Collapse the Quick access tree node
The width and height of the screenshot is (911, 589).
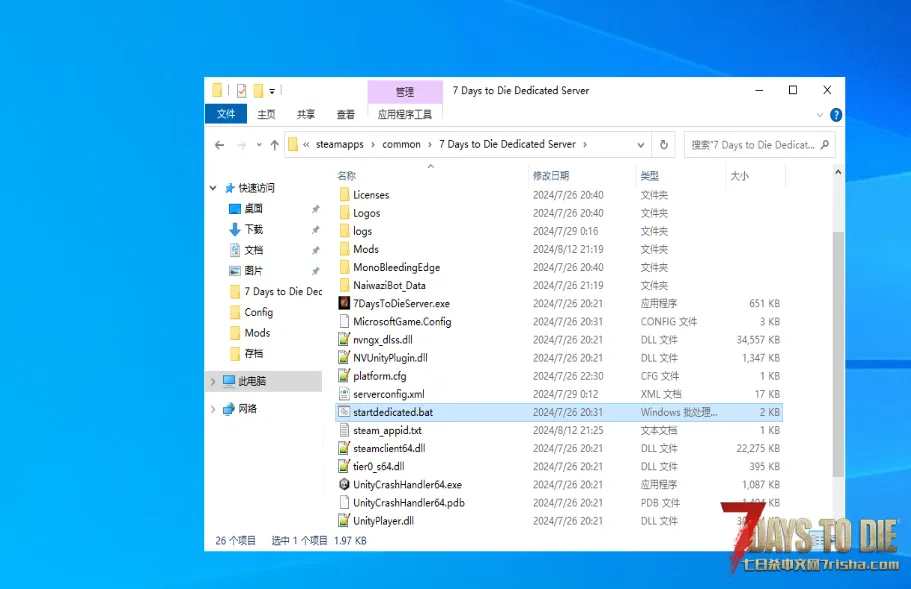pos(213,188)
